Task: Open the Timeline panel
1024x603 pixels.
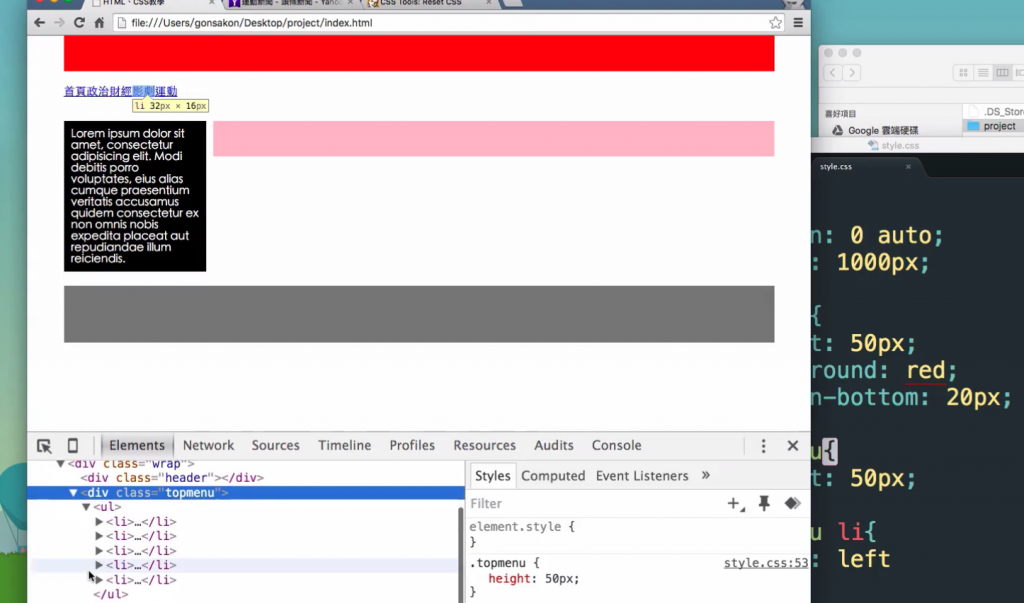Action: click(x=345, y=446)
